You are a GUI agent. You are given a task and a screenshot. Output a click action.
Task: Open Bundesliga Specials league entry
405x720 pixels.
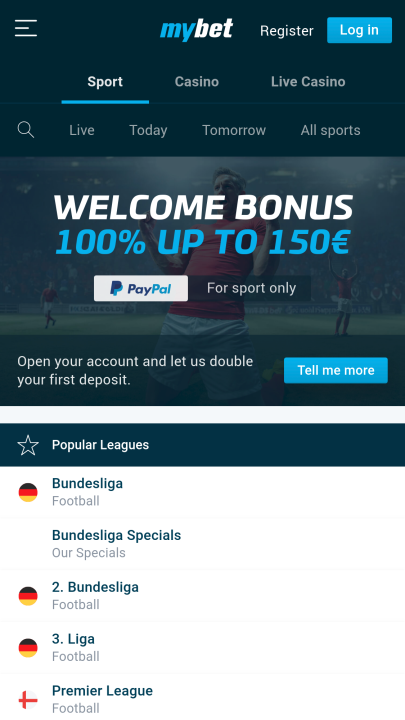[202, 544]
